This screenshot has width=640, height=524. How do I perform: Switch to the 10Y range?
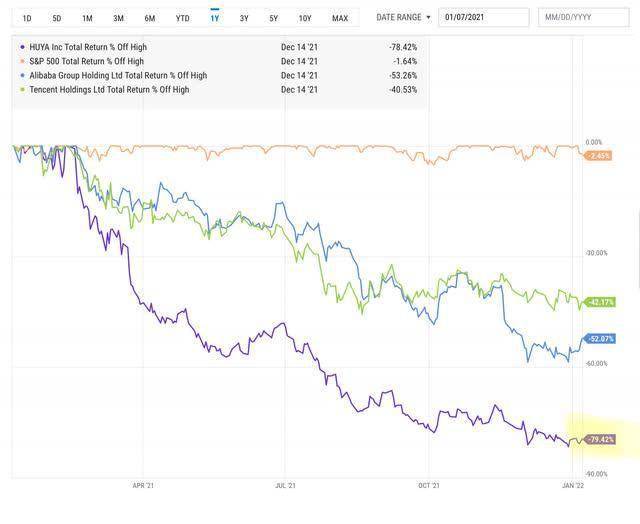click(305, 18)
